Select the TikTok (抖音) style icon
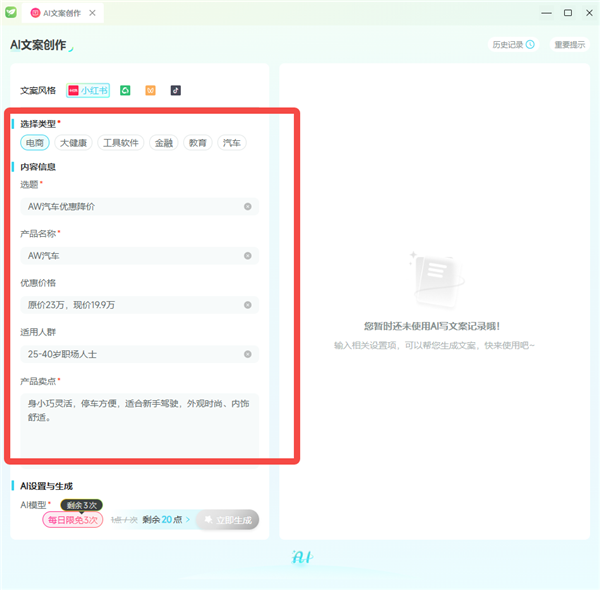The image size is (600, 590). [x=176, y=90]
